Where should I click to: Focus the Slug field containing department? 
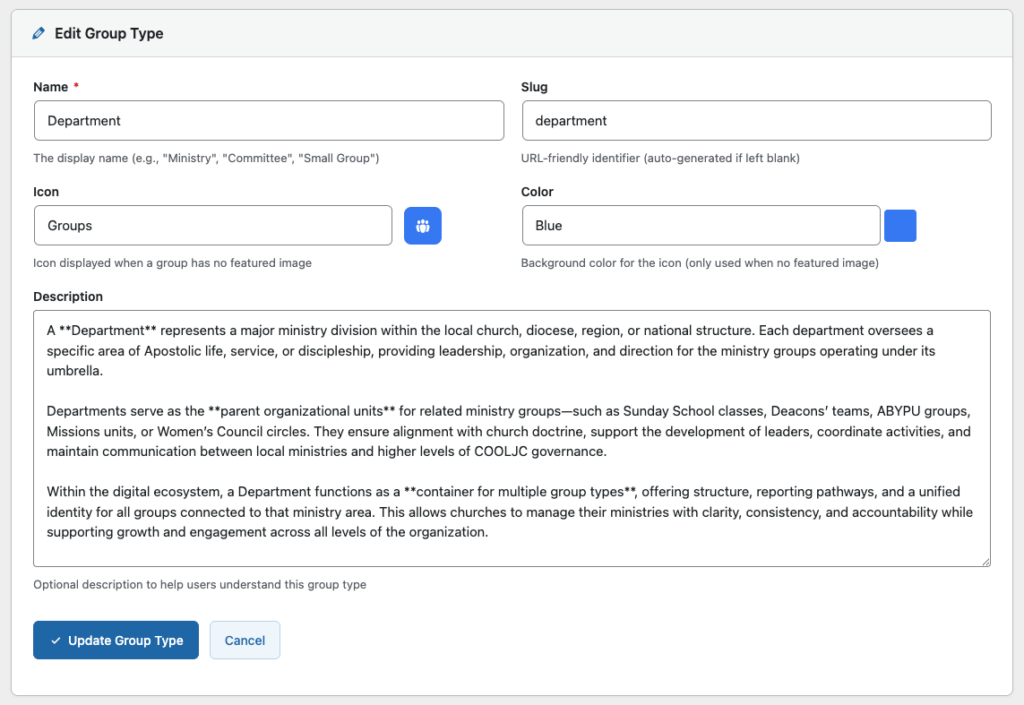[756, 121]
